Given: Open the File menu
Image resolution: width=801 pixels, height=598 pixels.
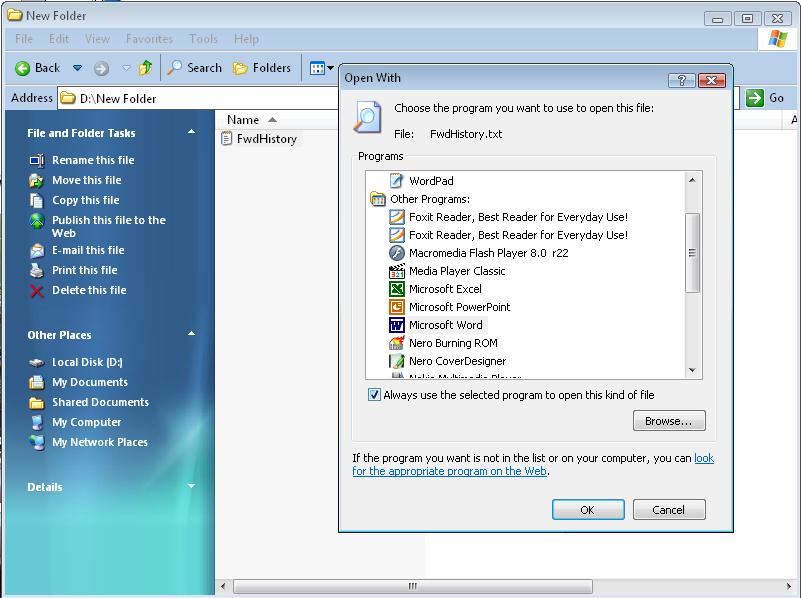Looking at the screenshot, I should tap(24, 39).
